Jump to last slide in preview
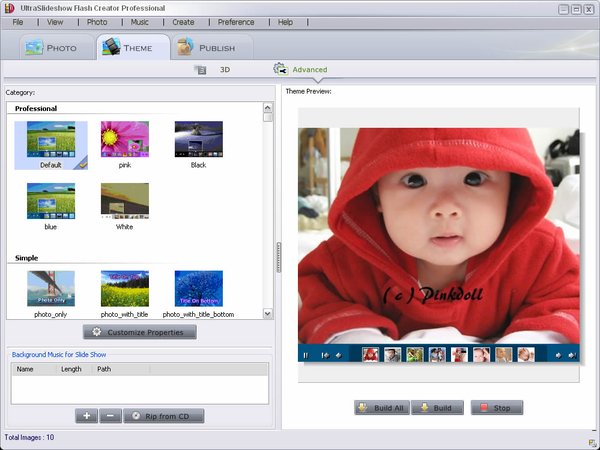This screenshot has height=450, width=600. coord(573,355)
